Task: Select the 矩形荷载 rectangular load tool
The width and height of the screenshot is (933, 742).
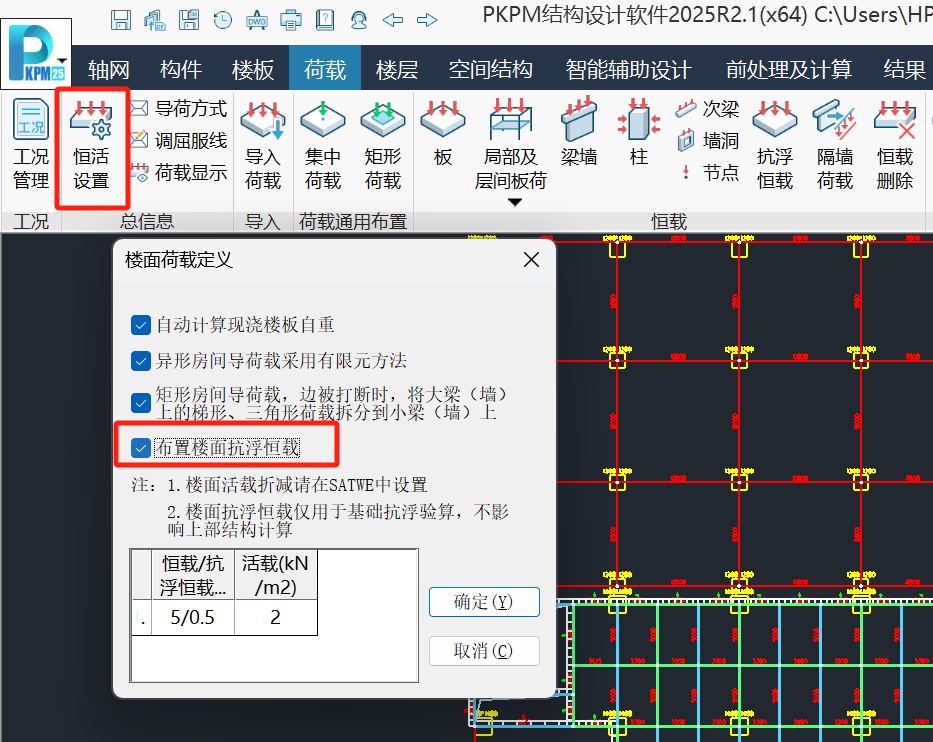Action: click(381, 140)
